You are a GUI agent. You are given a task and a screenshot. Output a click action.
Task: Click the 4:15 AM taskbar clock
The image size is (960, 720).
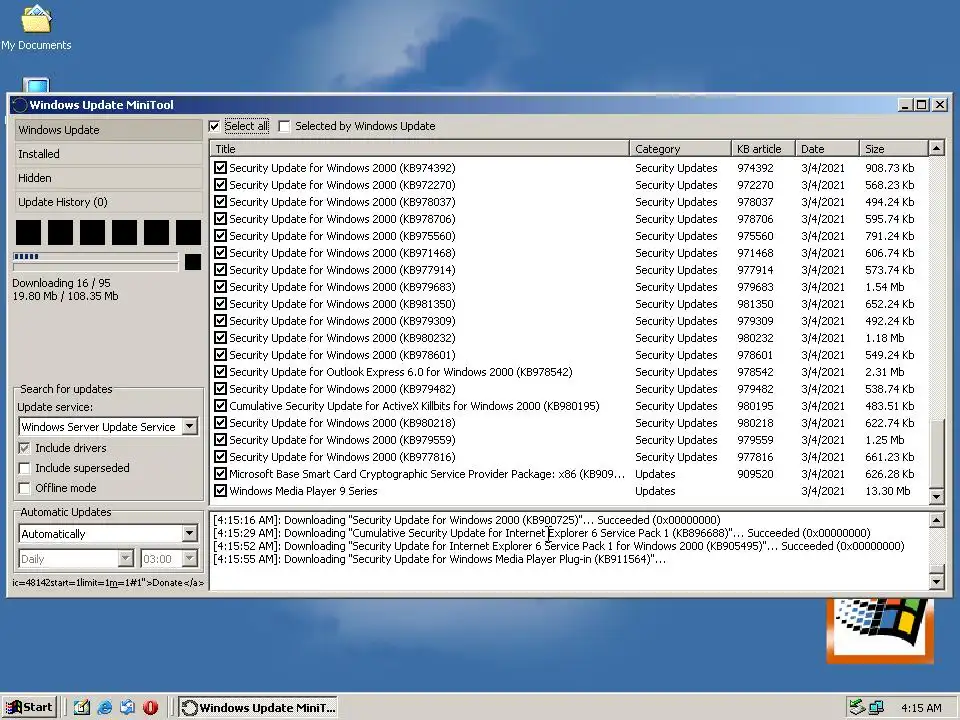click(x=921, y=708)
